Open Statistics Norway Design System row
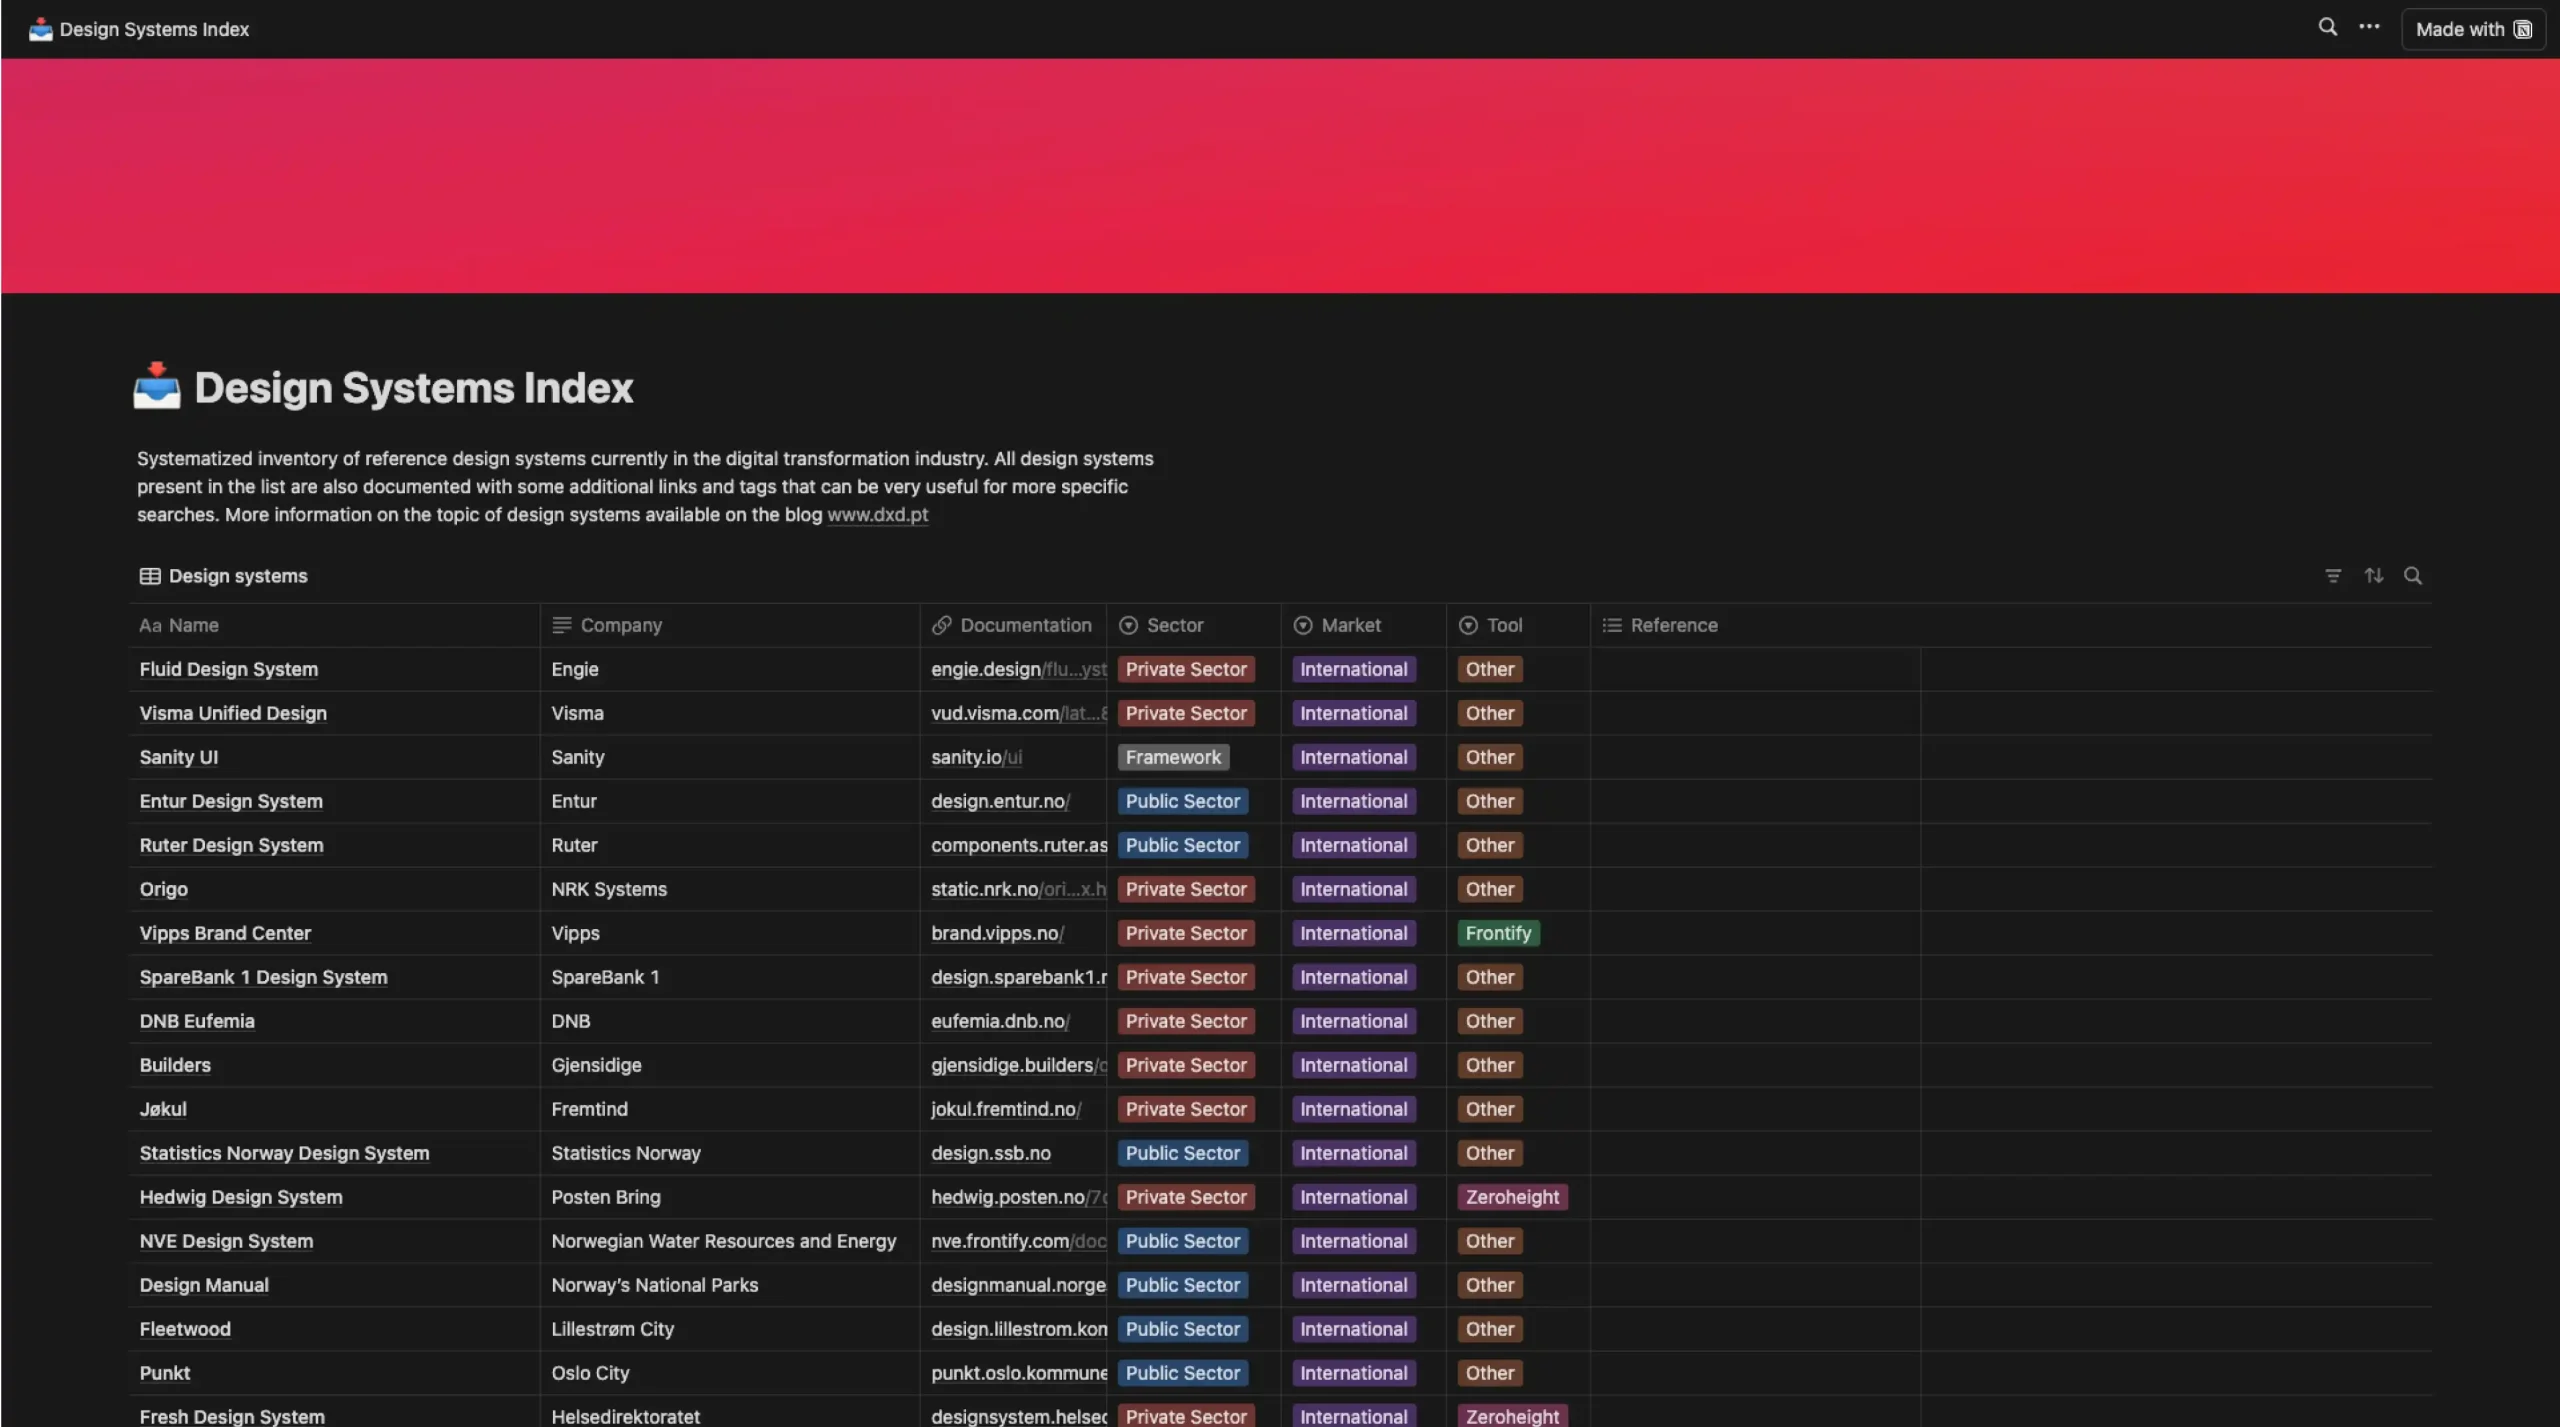Image resolution: width=2560 pixels, height=1427 pixels. pos(284,1153)
